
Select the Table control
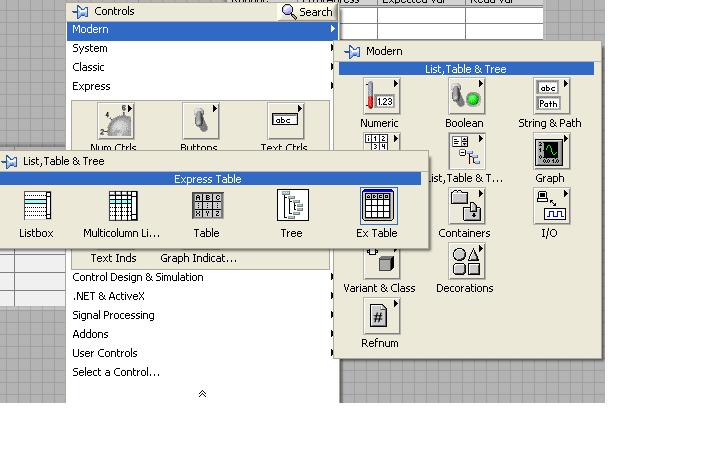(208, 206)
